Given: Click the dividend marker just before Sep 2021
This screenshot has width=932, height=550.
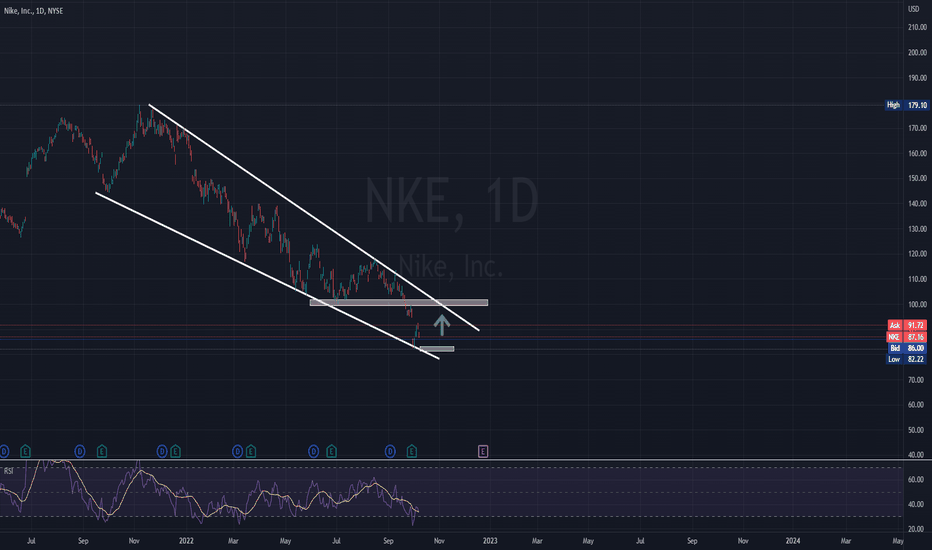Looking at the screenshot, I should (80, 451).
